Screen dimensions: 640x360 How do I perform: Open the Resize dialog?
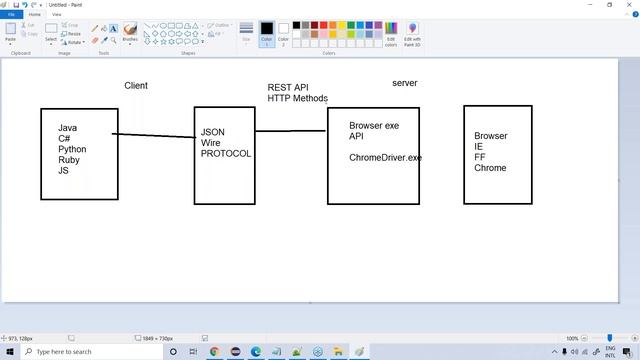[71, 34]
